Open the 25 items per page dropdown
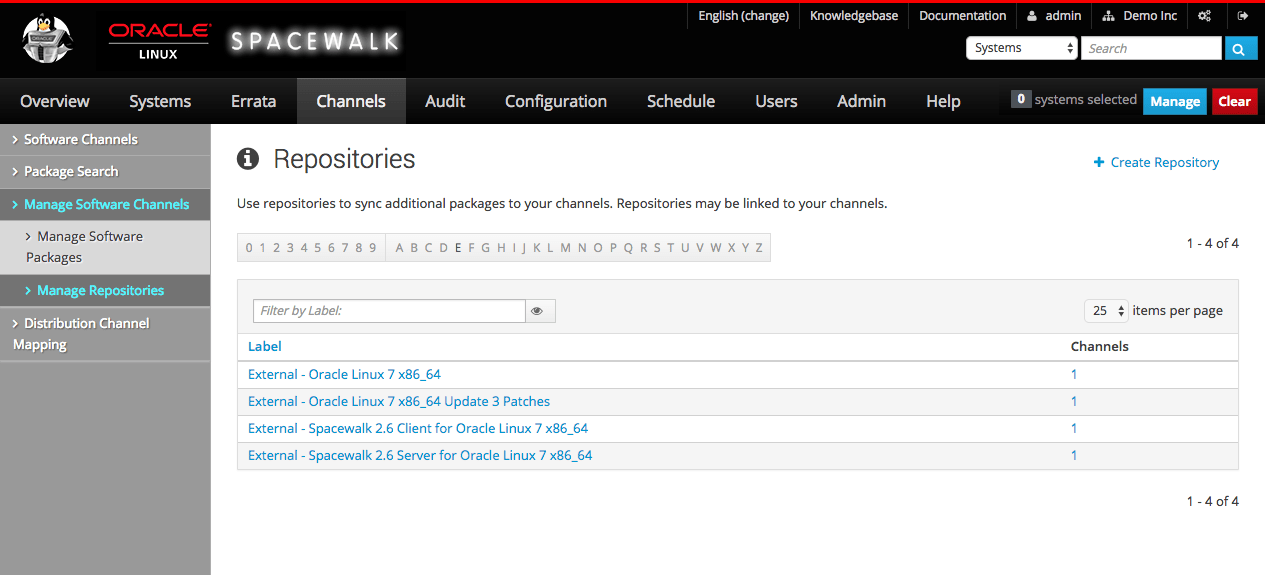The width and height of the screenshot is (1265, 575). pyautogui.click(x=1106, y=311)
